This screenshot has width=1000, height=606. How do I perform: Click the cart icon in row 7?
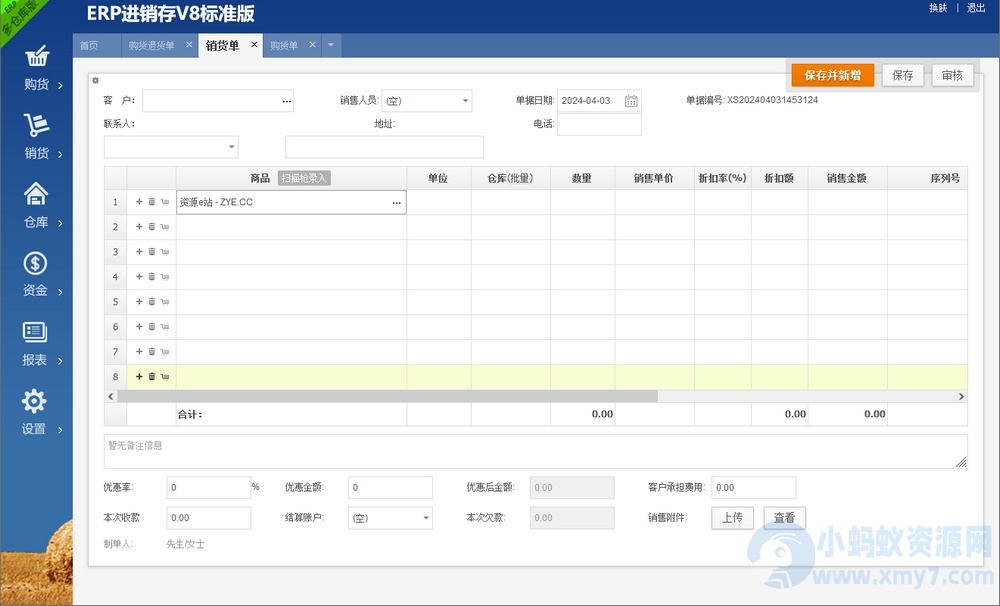pos(165,351)
